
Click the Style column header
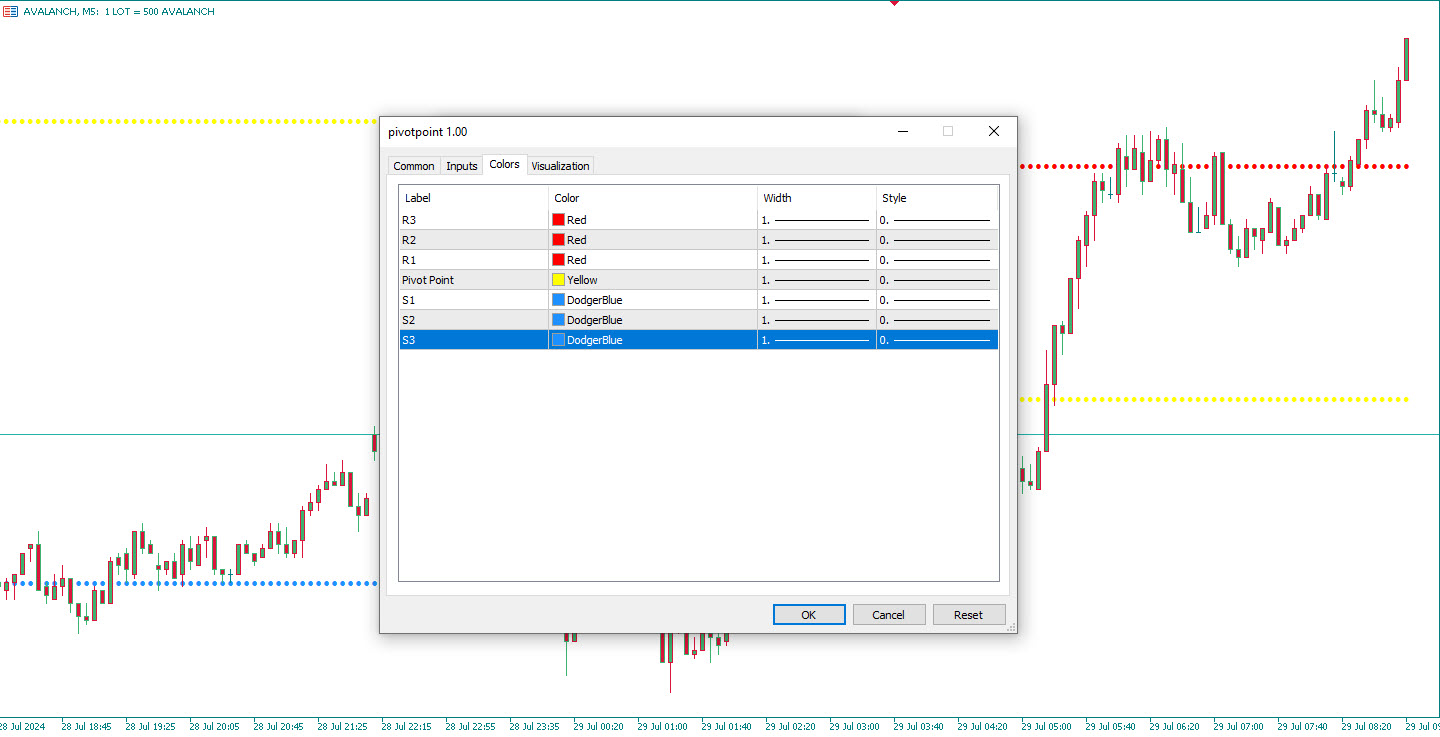[x=937, y=198]
